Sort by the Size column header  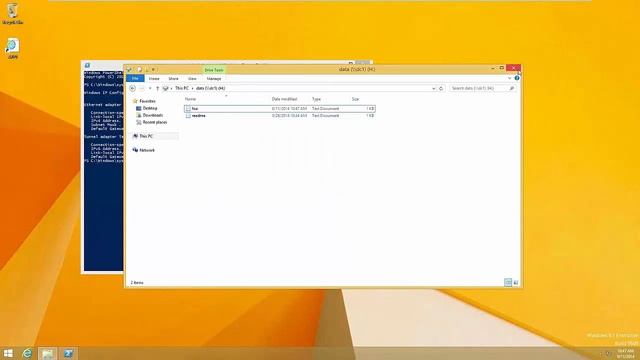point(355,99)
